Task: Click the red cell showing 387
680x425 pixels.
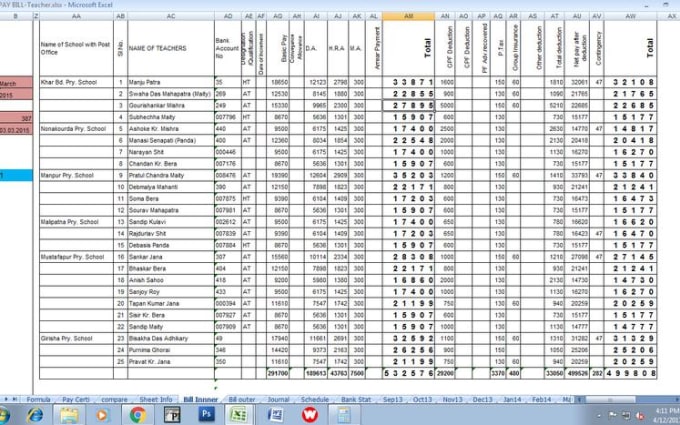Action: click(16, 118)
